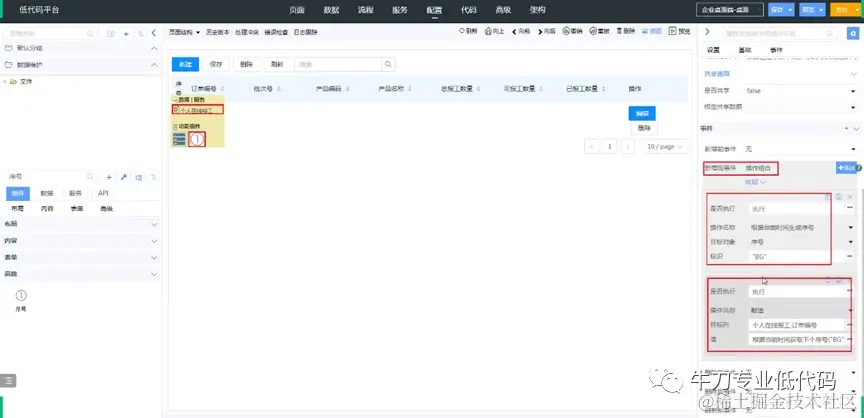Viewport: 864px width, 418px height.
Task: Close the first operation block with X
Action: pos(850,197)
